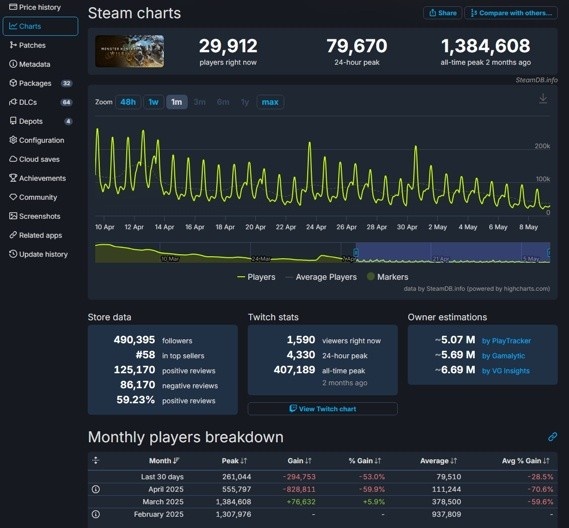Click the #58 in top sellers value

pyautogui.click(x=145, y=355)
